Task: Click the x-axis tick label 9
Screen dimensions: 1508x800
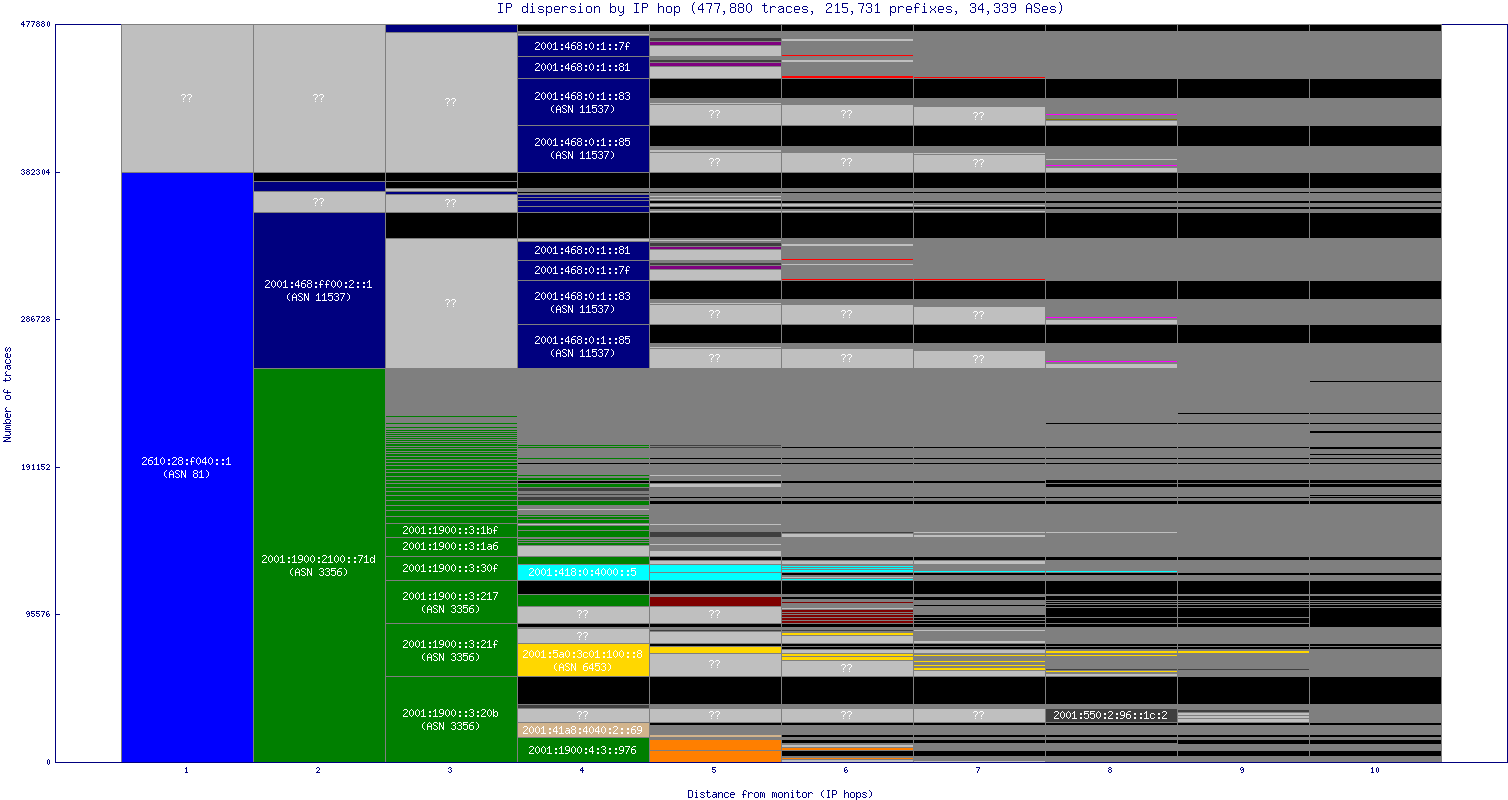Action: pyautogui.click(x=1243, y=771)
